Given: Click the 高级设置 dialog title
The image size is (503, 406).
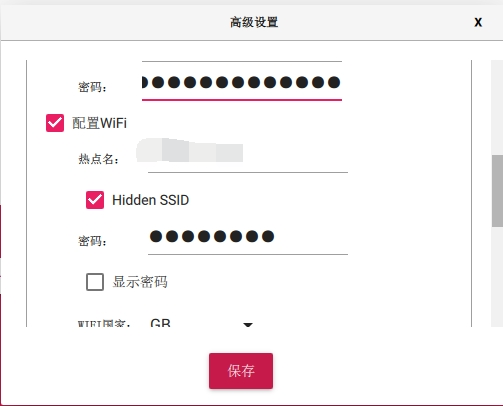Looking at the screenshot, I should [x=254, y=22].
